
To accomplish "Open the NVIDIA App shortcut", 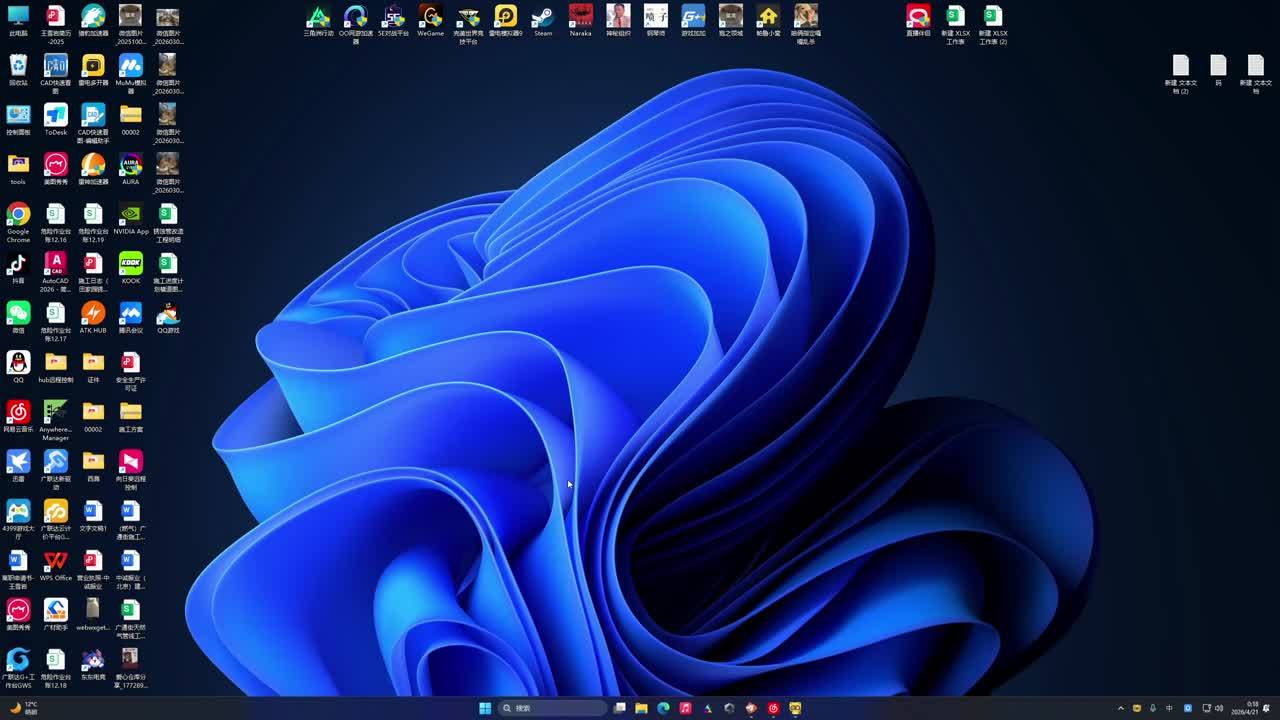I will (130, 215).
